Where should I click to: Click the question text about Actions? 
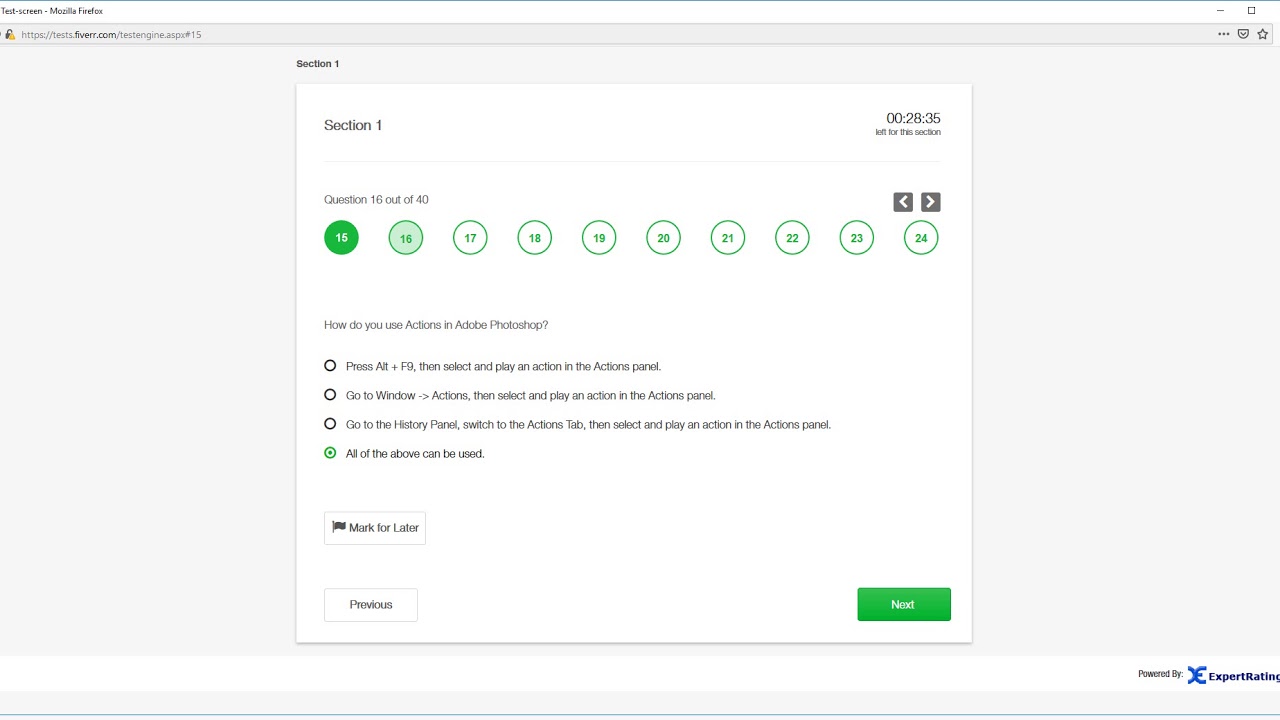click(436, 325)
